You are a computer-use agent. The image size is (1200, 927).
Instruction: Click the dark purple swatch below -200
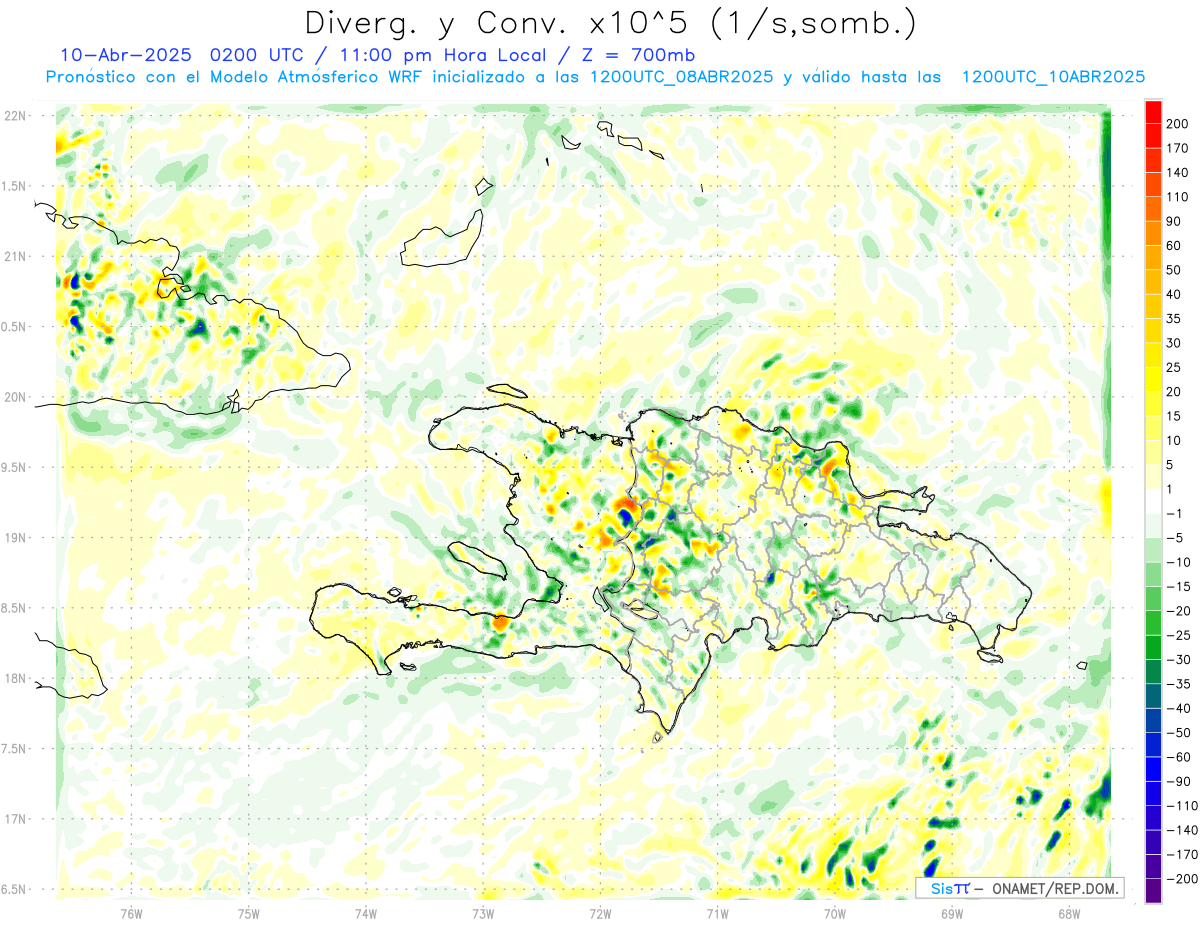point(1153,891)
